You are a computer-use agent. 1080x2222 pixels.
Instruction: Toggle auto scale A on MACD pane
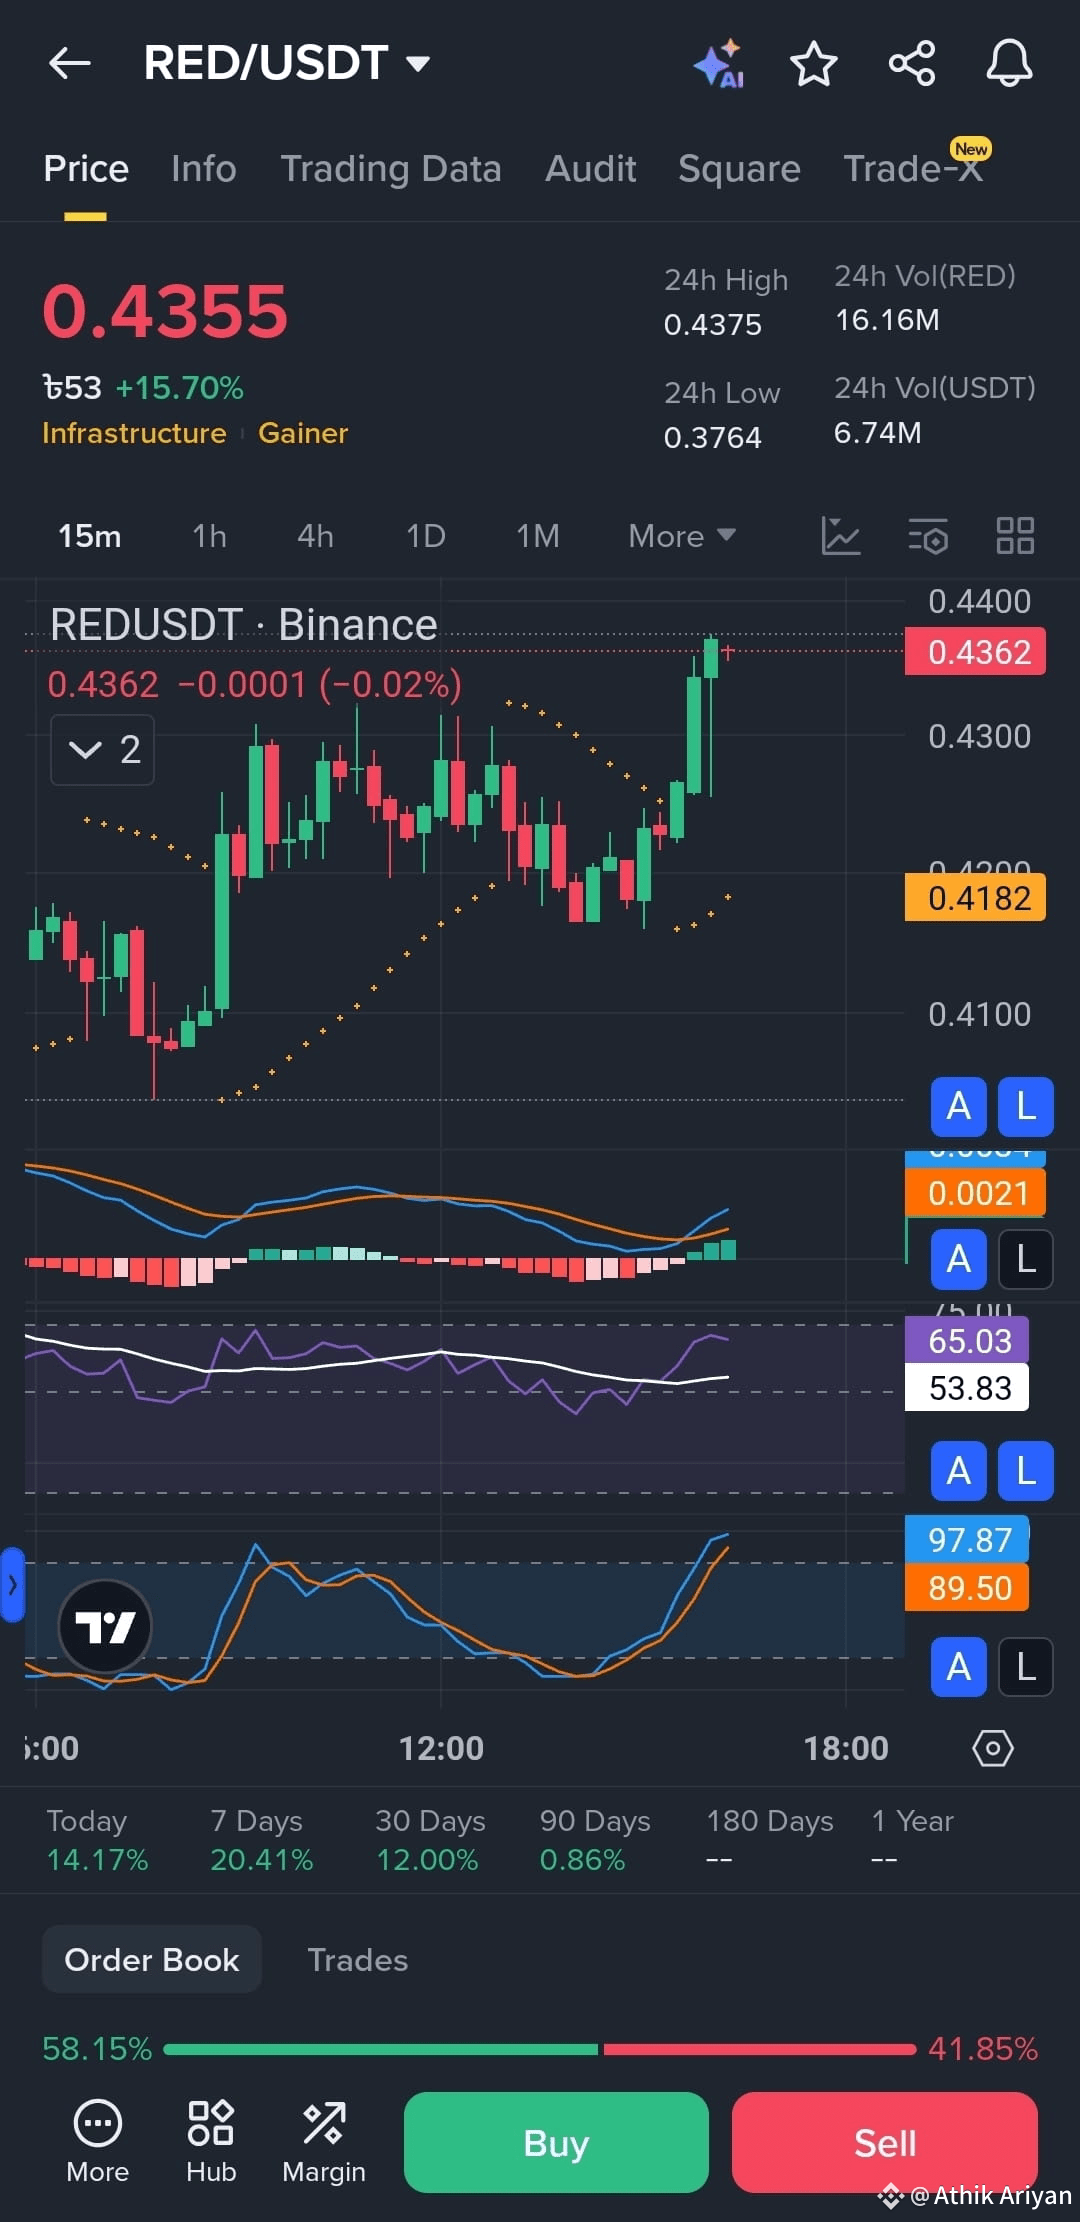958,1259
